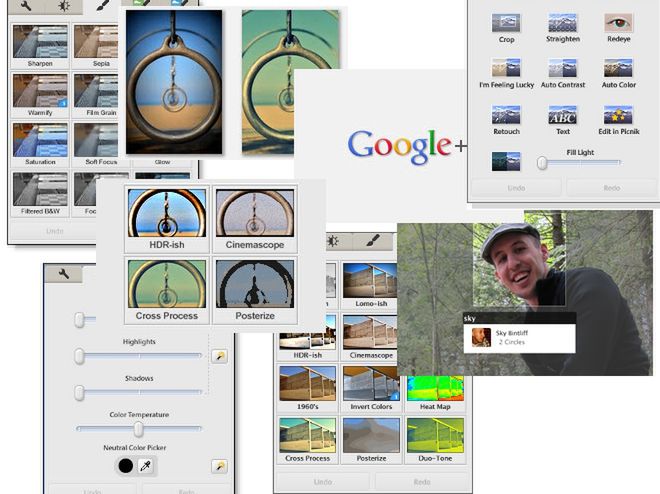Click the original blue ring photo

click(x=174, y=82)
